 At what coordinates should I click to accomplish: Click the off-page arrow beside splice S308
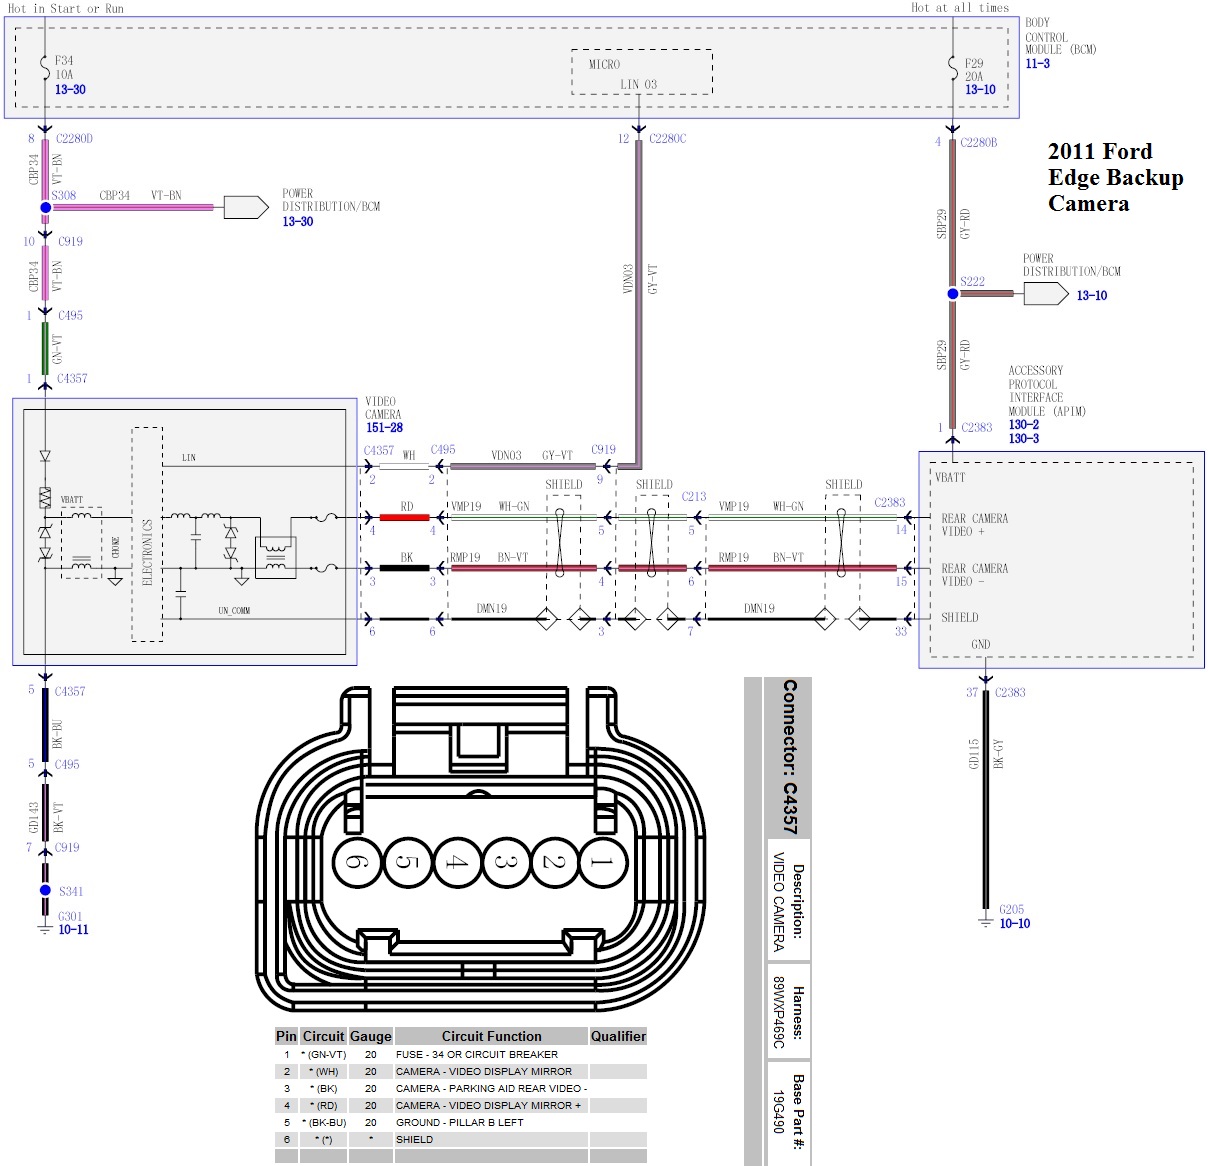coord(246,207)
